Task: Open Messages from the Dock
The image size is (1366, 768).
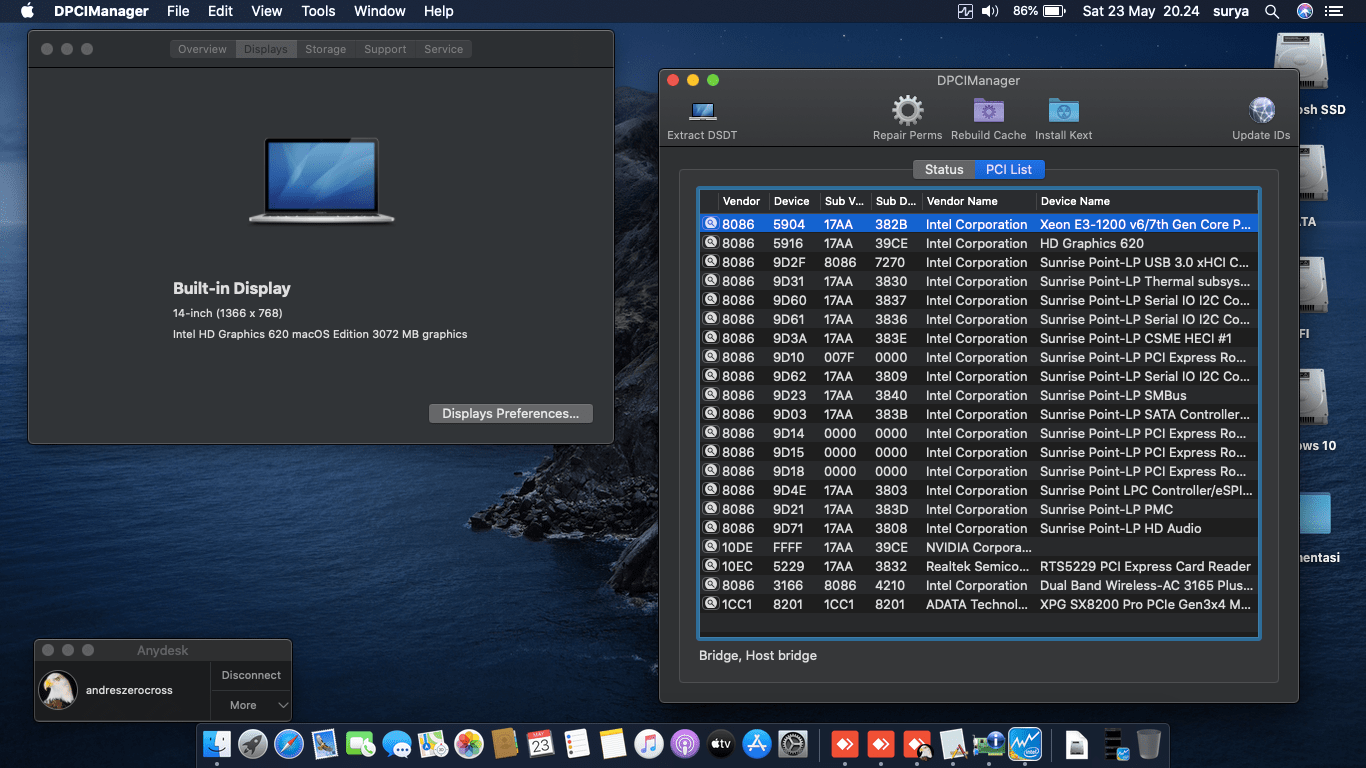Action: [397, 744]
